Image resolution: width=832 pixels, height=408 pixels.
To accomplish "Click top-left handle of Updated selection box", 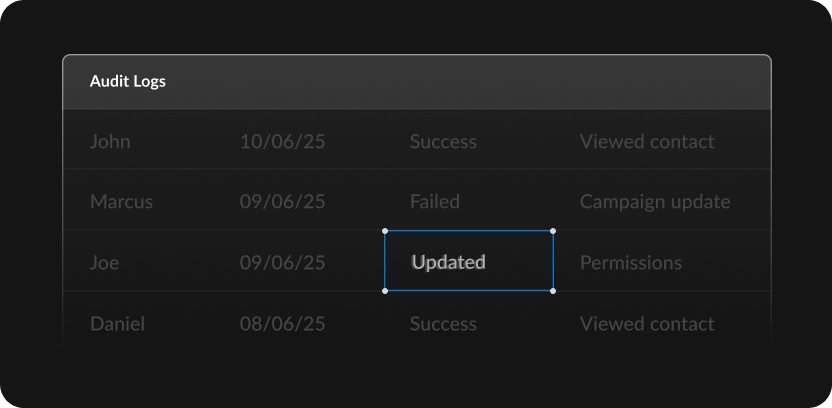I will [385, 231].
